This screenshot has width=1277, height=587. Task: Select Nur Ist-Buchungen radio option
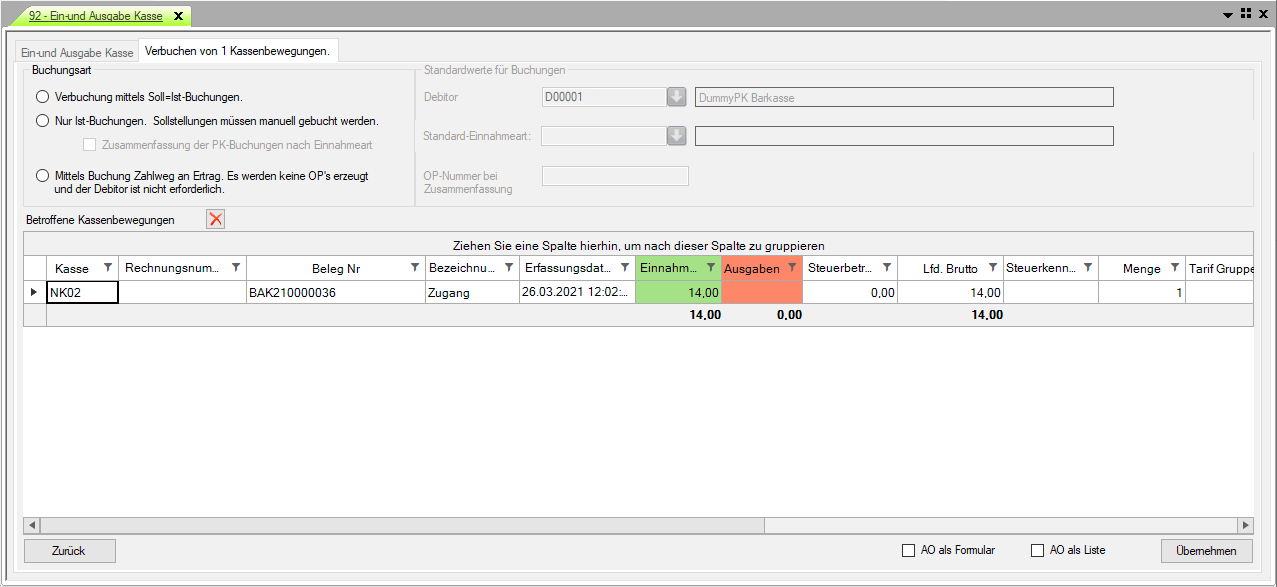[42, 121]
